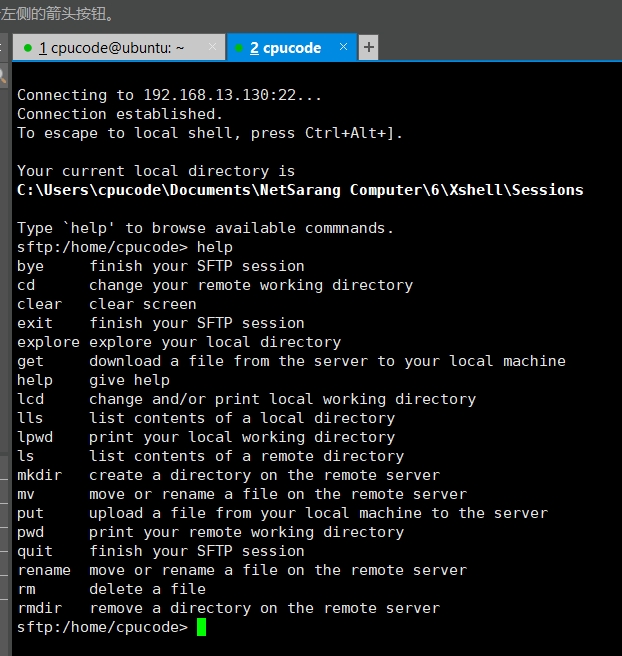Select the "2 cpucode" session tab
The height and width of the screenshot is (656, 622).
285,47
